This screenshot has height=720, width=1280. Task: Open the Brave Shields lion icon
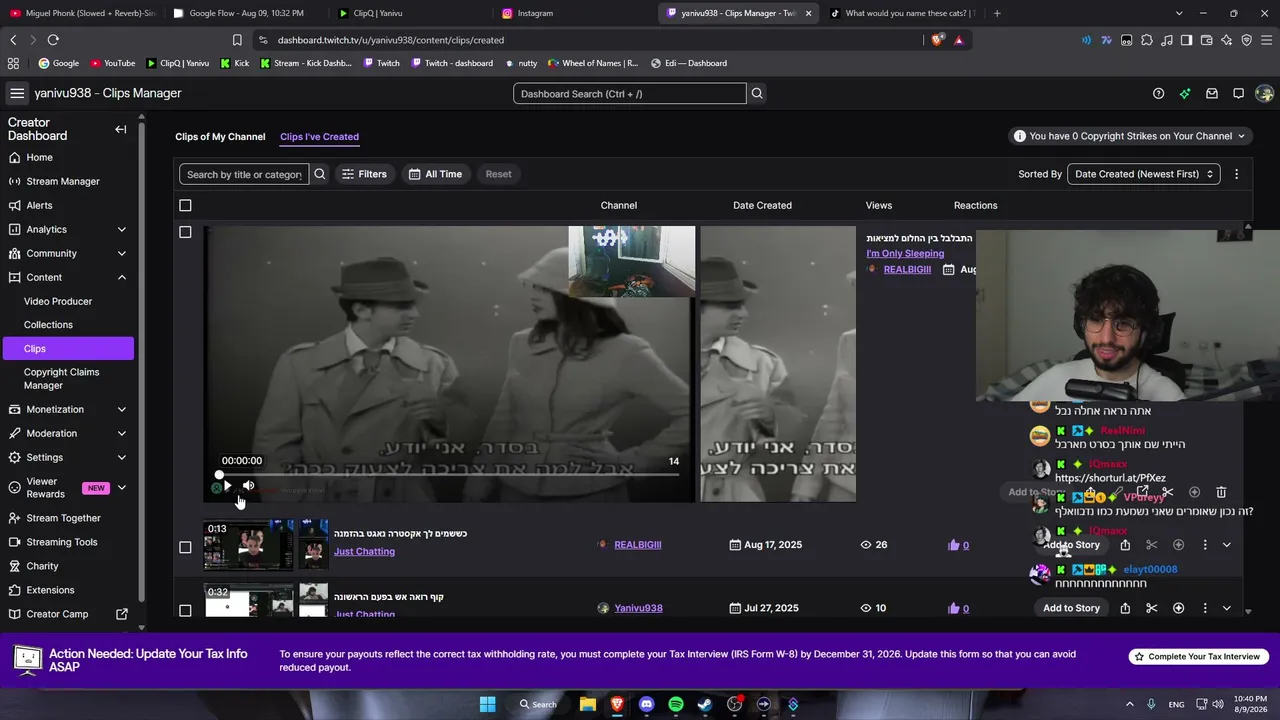[x=937, y=40]
